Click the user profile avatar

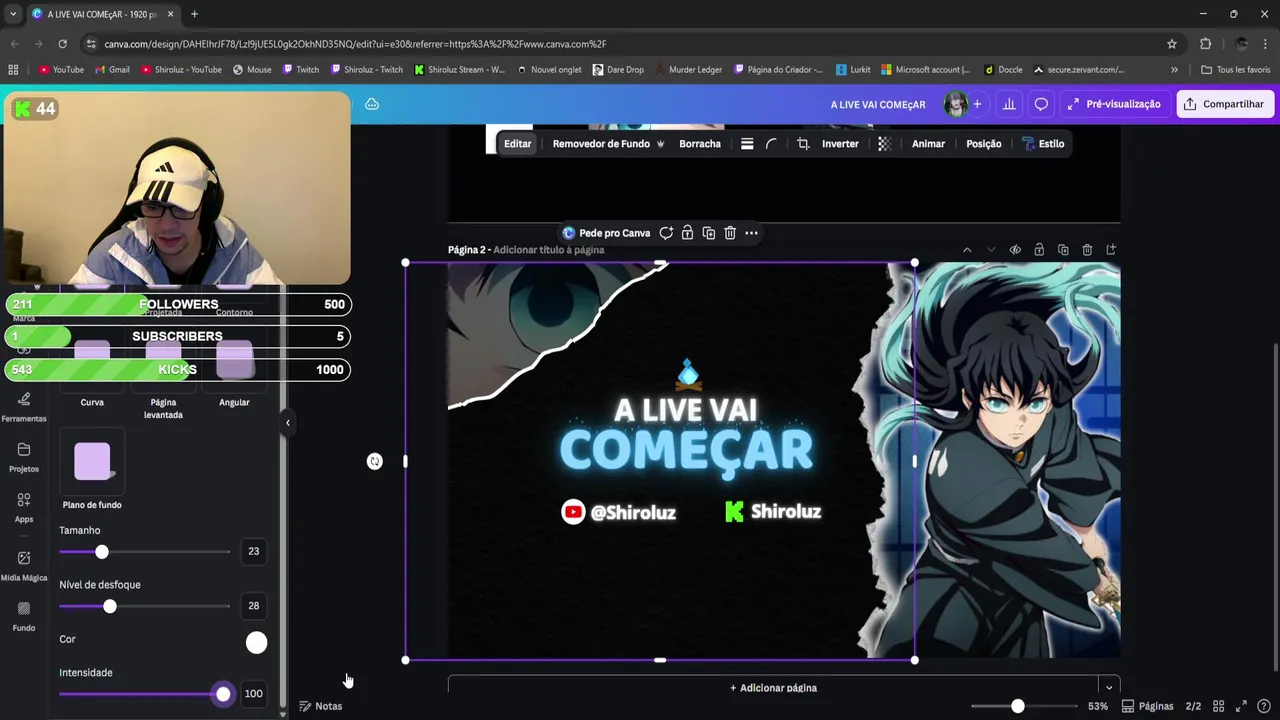(956, 104)
